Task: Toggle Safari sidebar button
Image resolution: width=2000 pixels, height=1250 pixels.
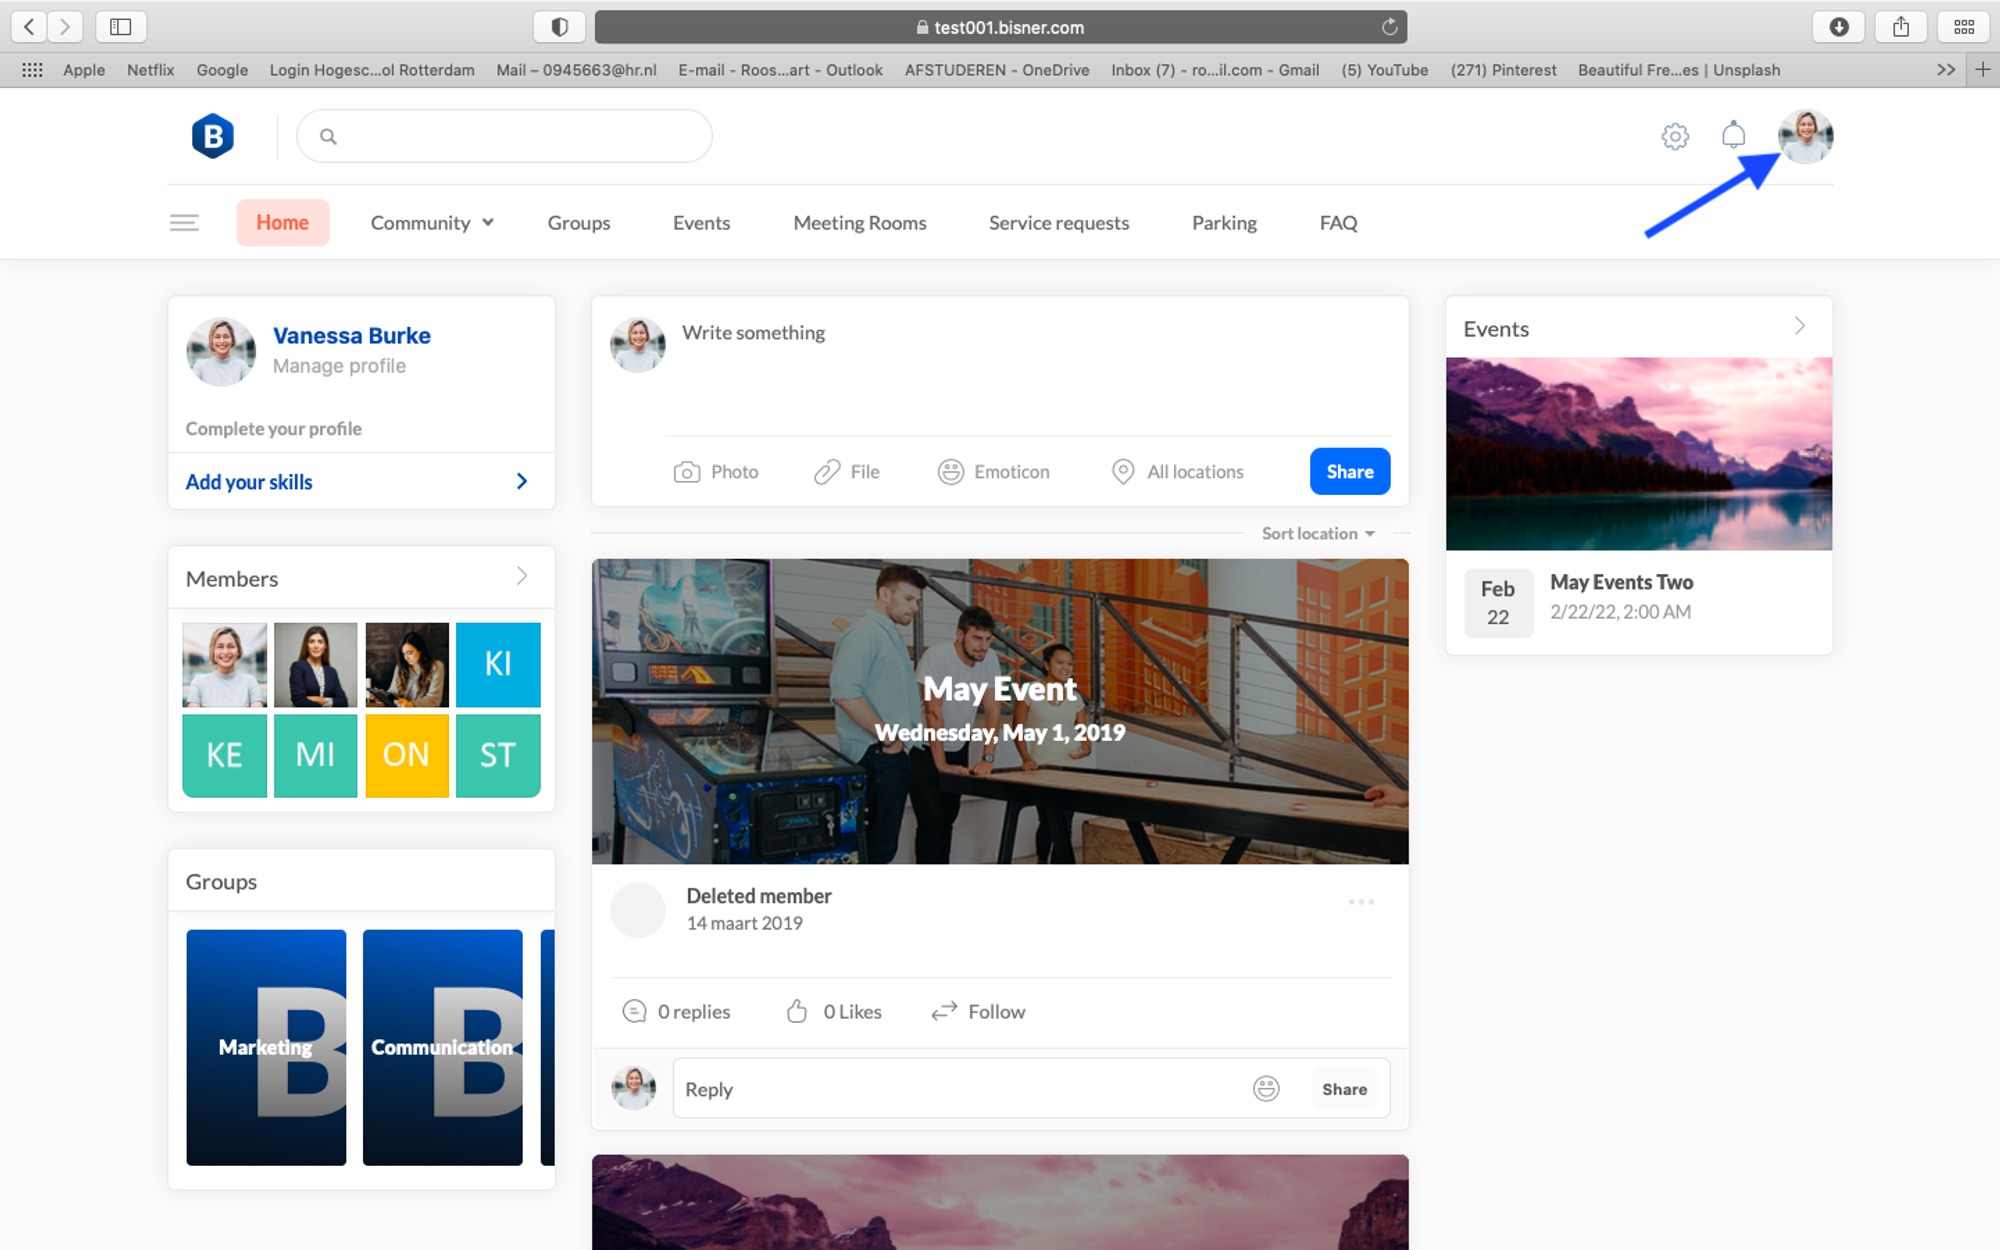Action: (121, 27)
